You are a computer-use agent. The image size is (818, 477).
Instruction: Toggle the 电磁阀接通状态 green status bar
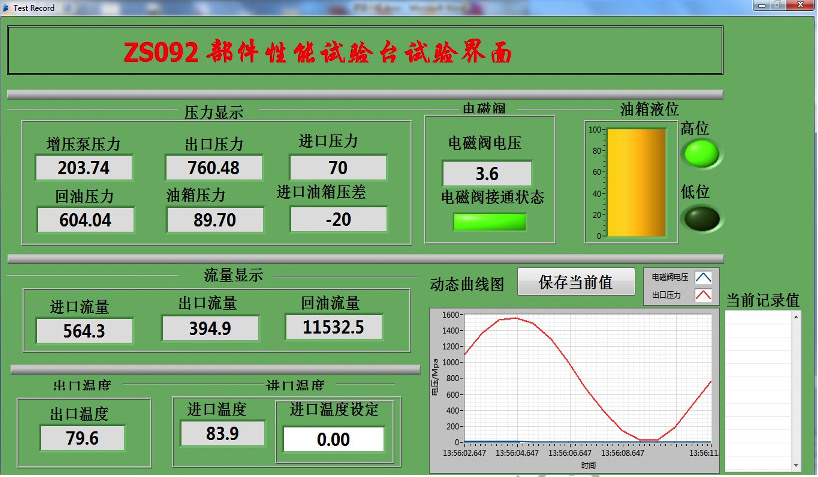pos(489,221)
